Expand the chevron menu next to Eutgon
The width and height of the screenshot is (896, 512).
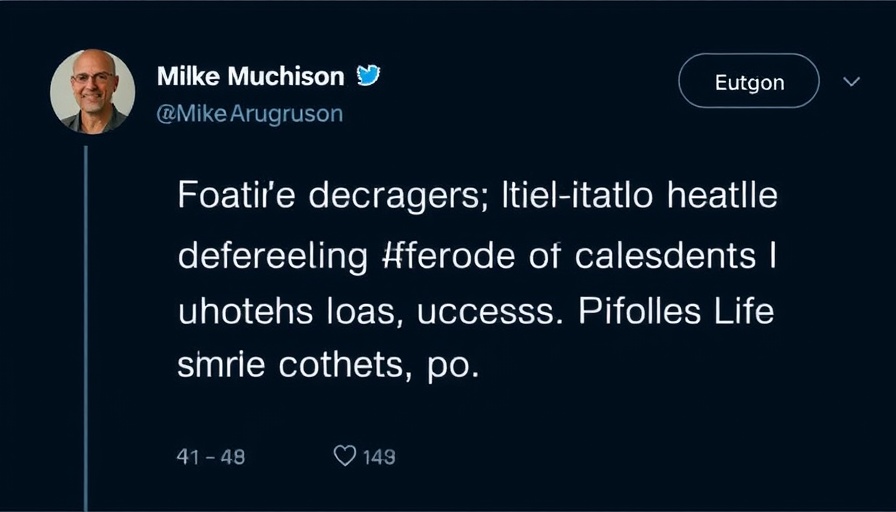tap(852, 82)
